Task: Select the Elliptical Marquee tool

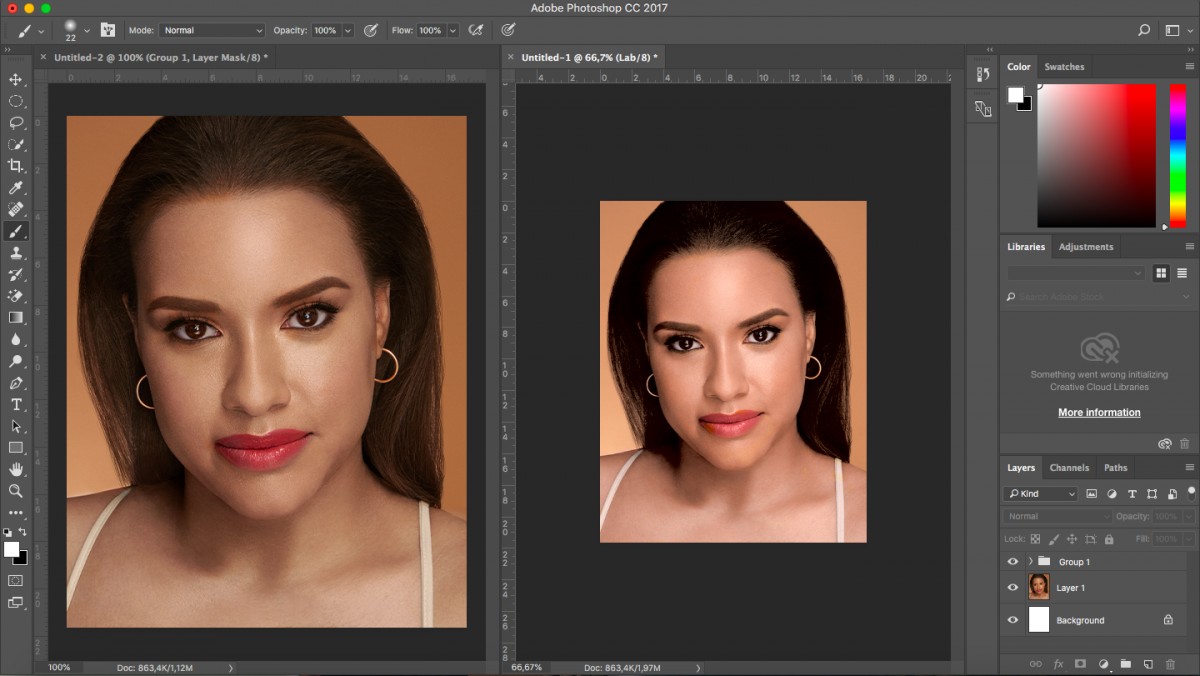Action: coord(16,101)
